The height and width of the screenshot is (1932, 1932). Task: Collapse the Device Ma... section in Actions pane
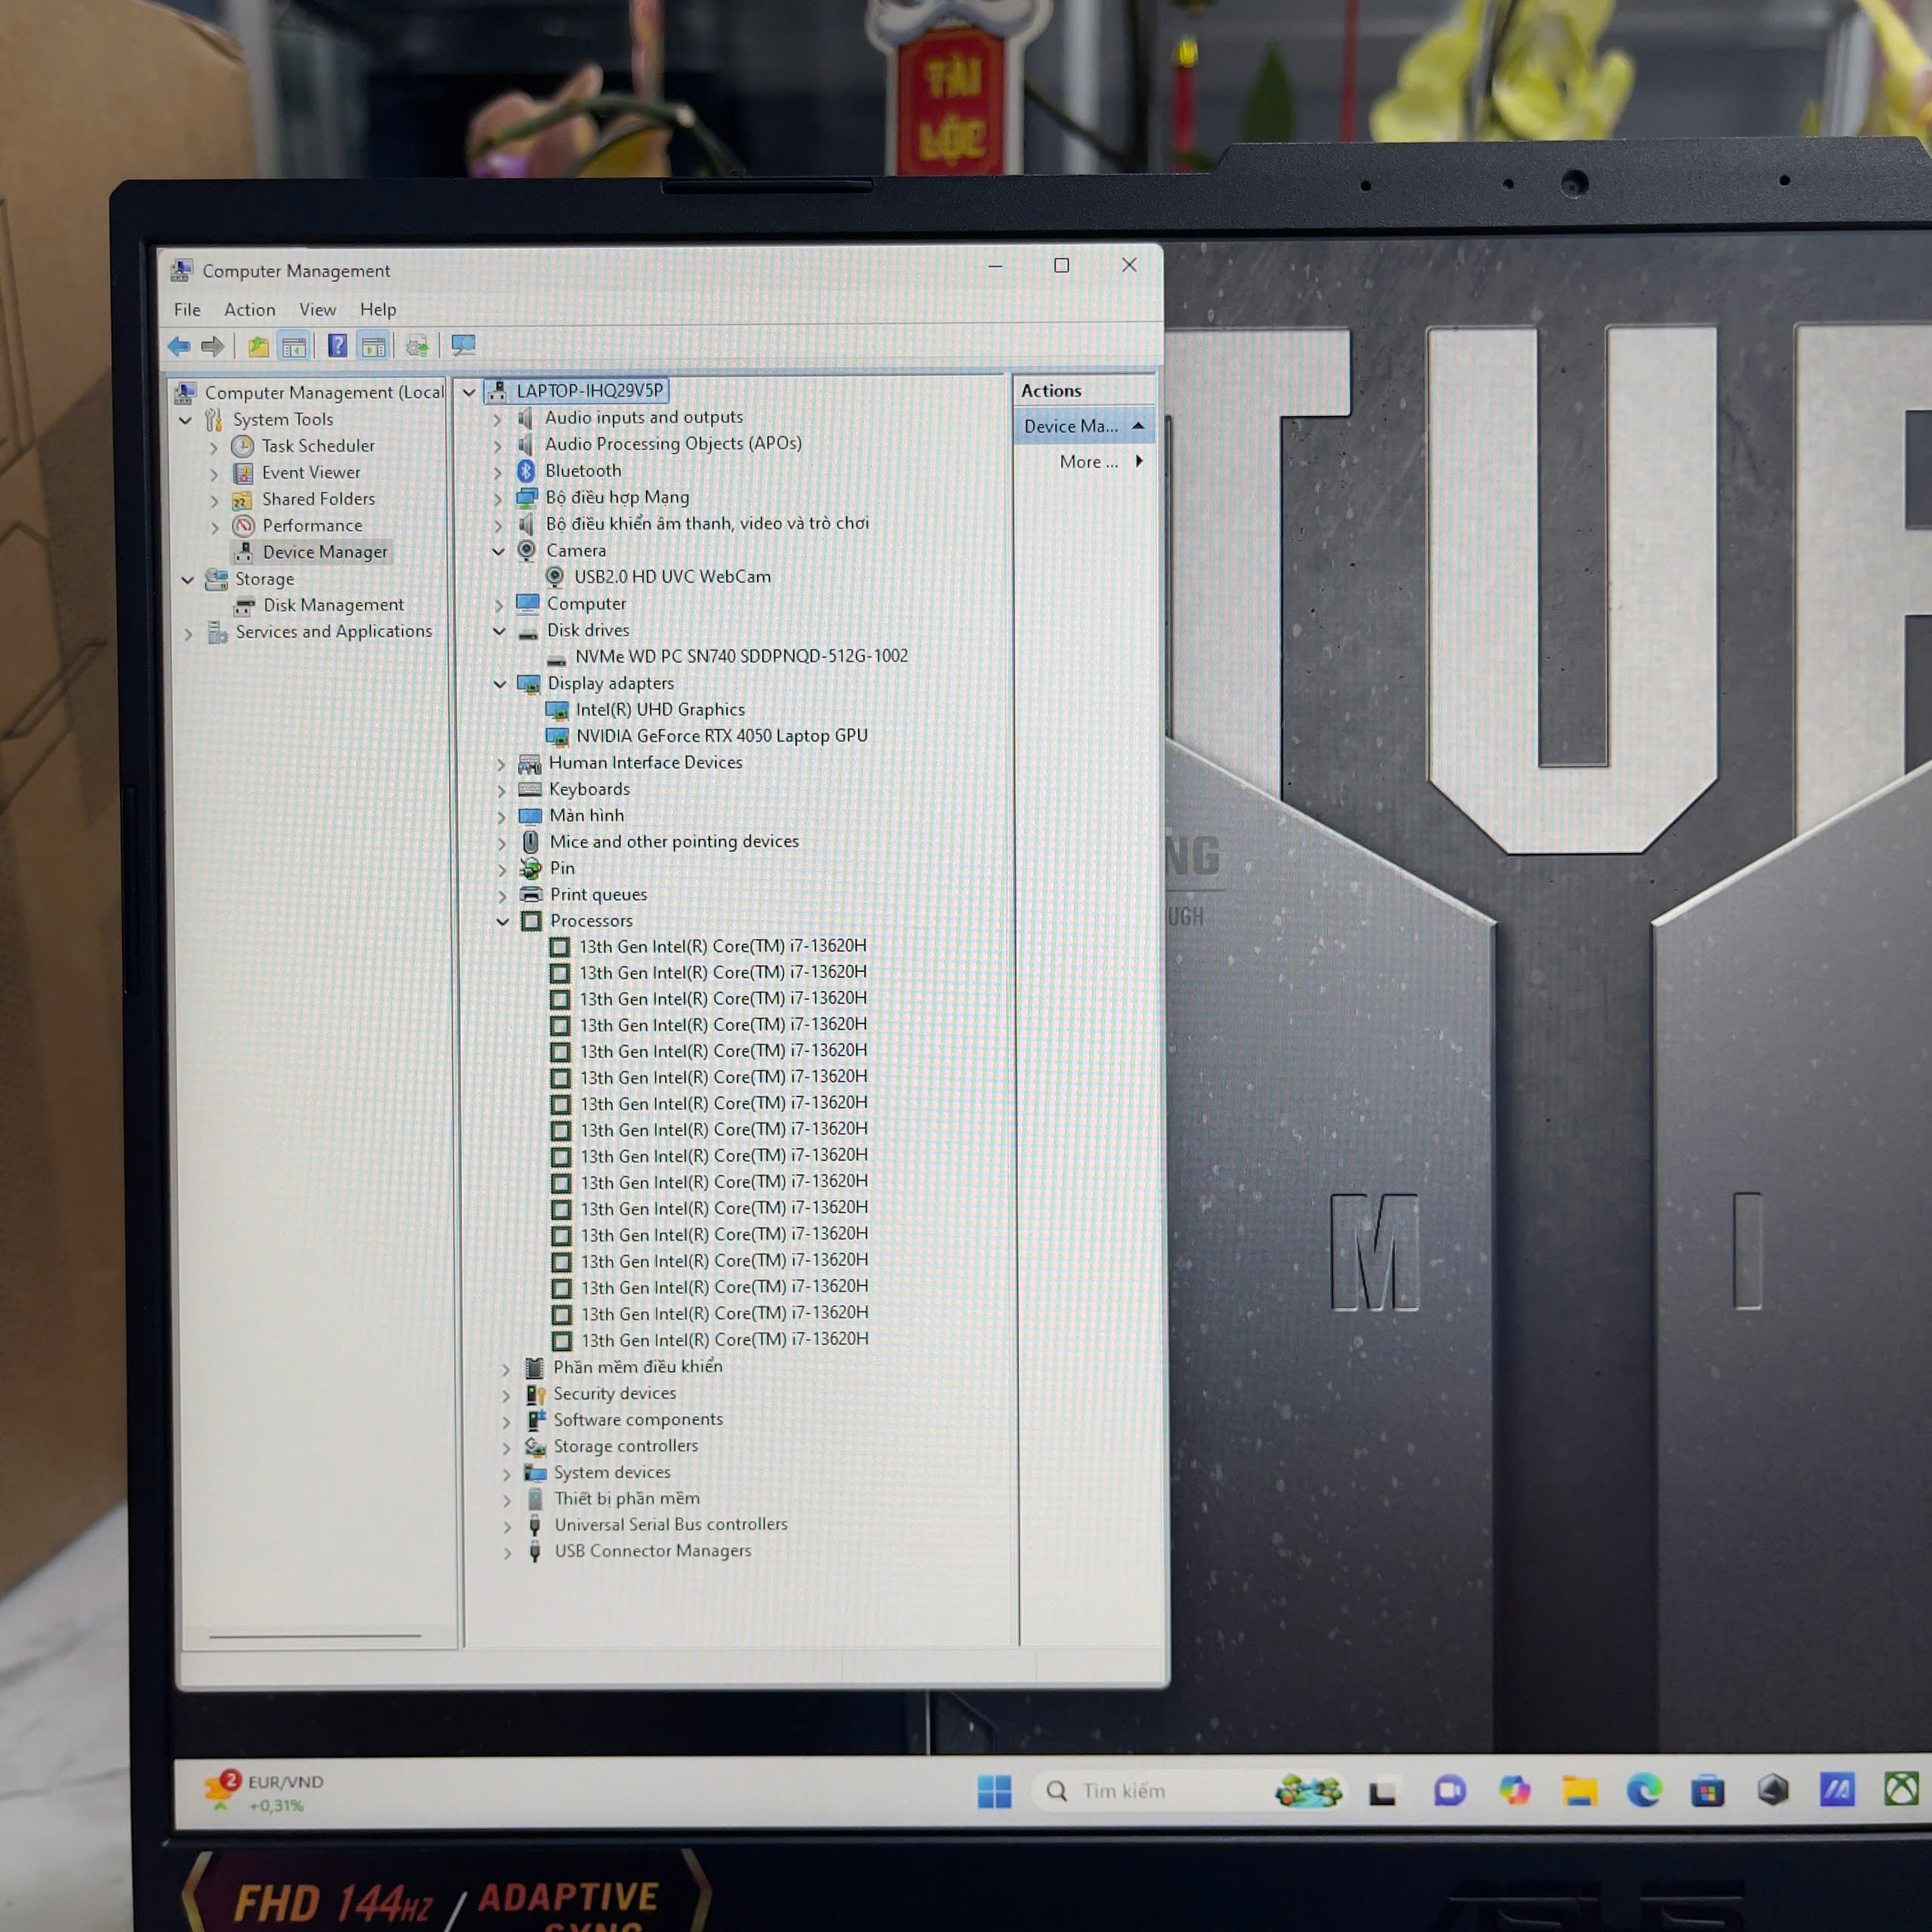pyautogui.click(x=1138, y=426)
